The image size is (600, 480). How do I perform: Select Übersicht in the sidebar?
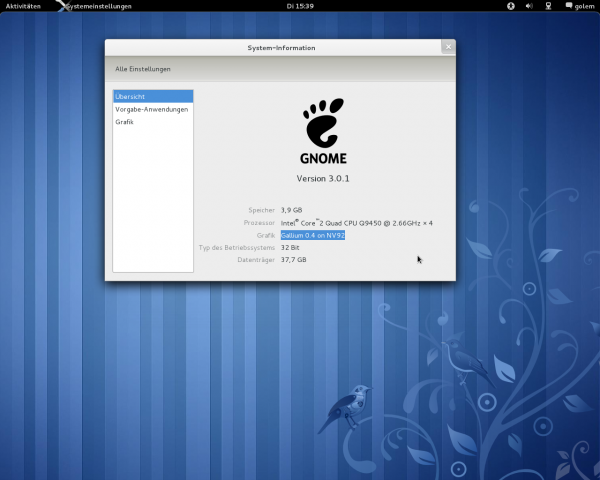(153, 96)
